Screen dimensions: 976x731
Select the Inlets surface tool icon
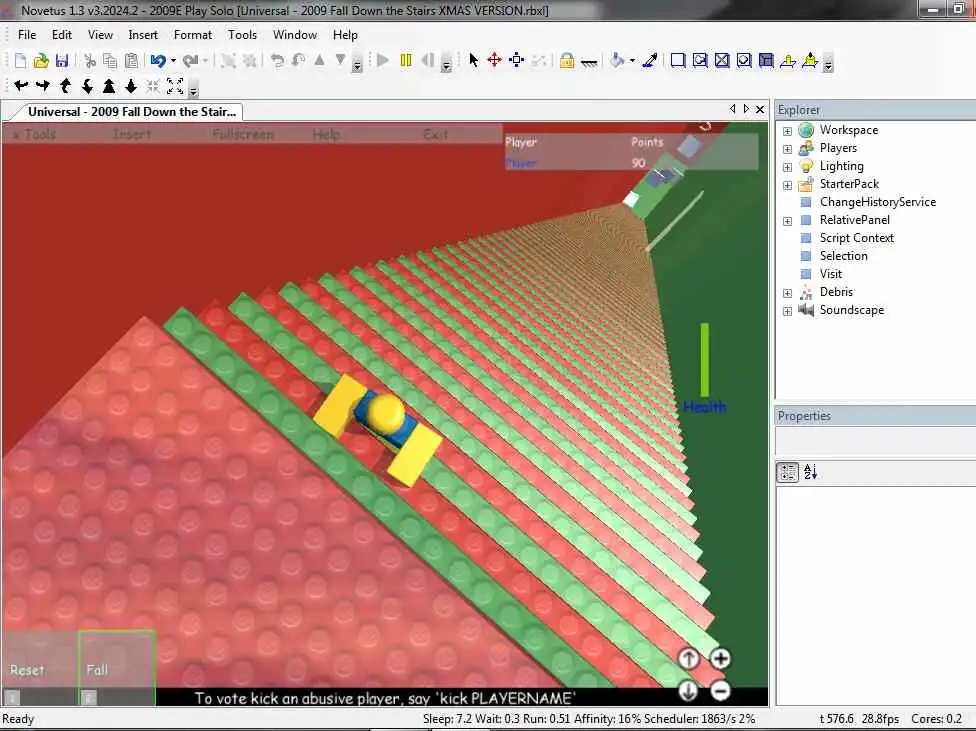point(766,60)
